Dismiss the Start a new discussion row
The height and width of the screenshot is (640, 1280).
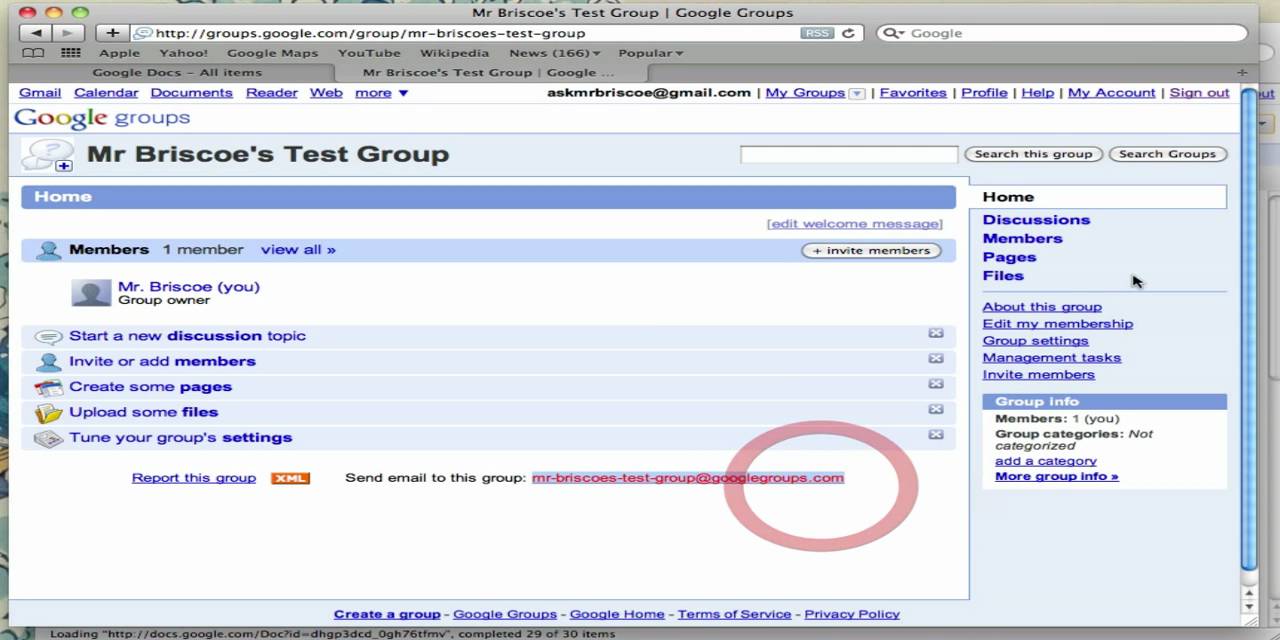click(x=936, y=333)
